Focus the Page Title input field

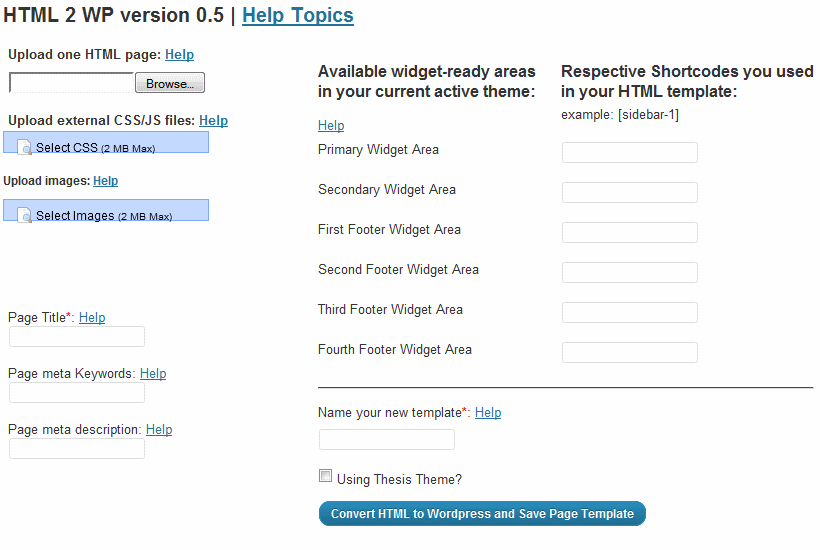tap(77, 337)
